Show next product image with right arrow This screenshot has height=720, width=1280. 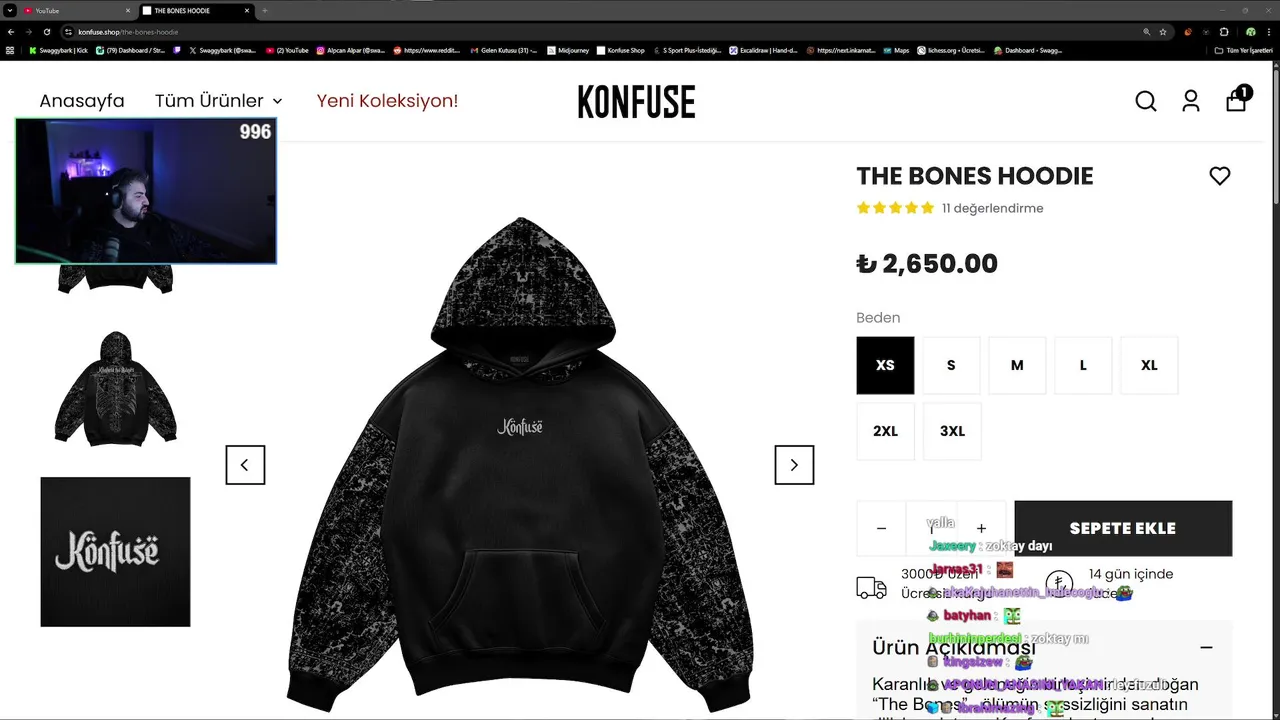coord(794,465)
